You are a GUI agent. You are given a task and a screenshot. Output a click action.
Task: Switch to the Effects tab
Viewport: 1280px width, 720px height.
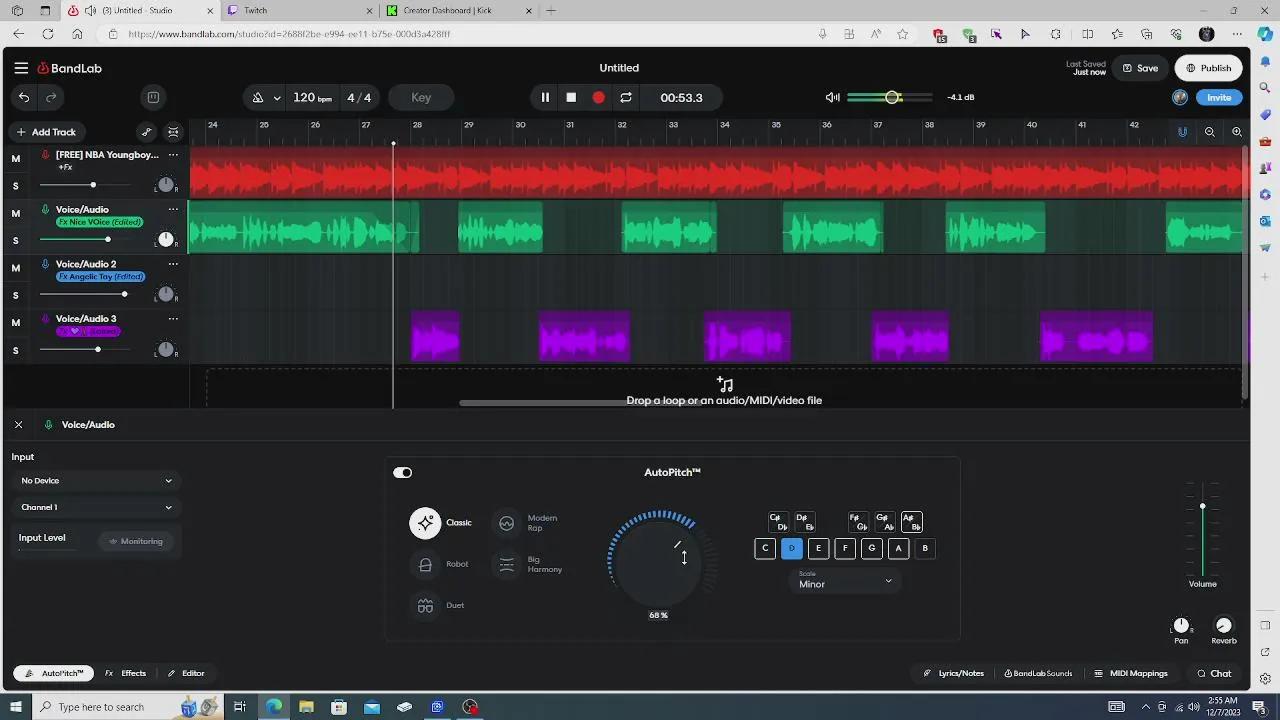point(126,673)
